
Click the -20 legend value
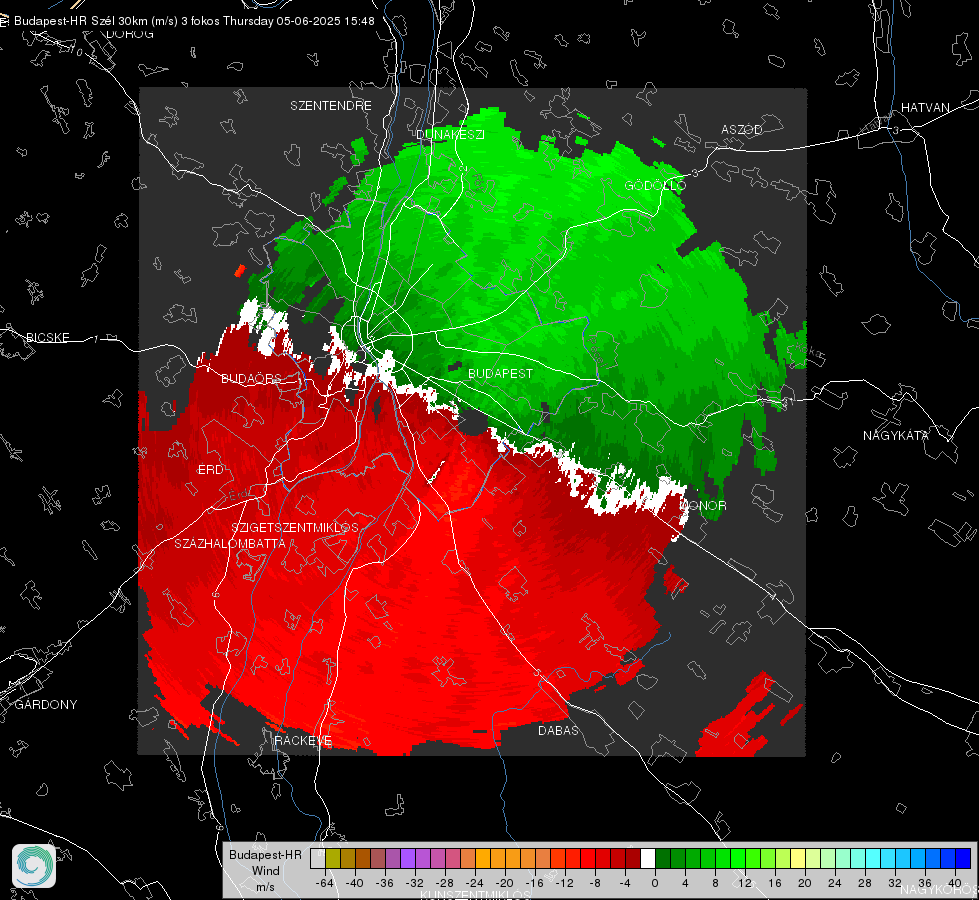504,883
